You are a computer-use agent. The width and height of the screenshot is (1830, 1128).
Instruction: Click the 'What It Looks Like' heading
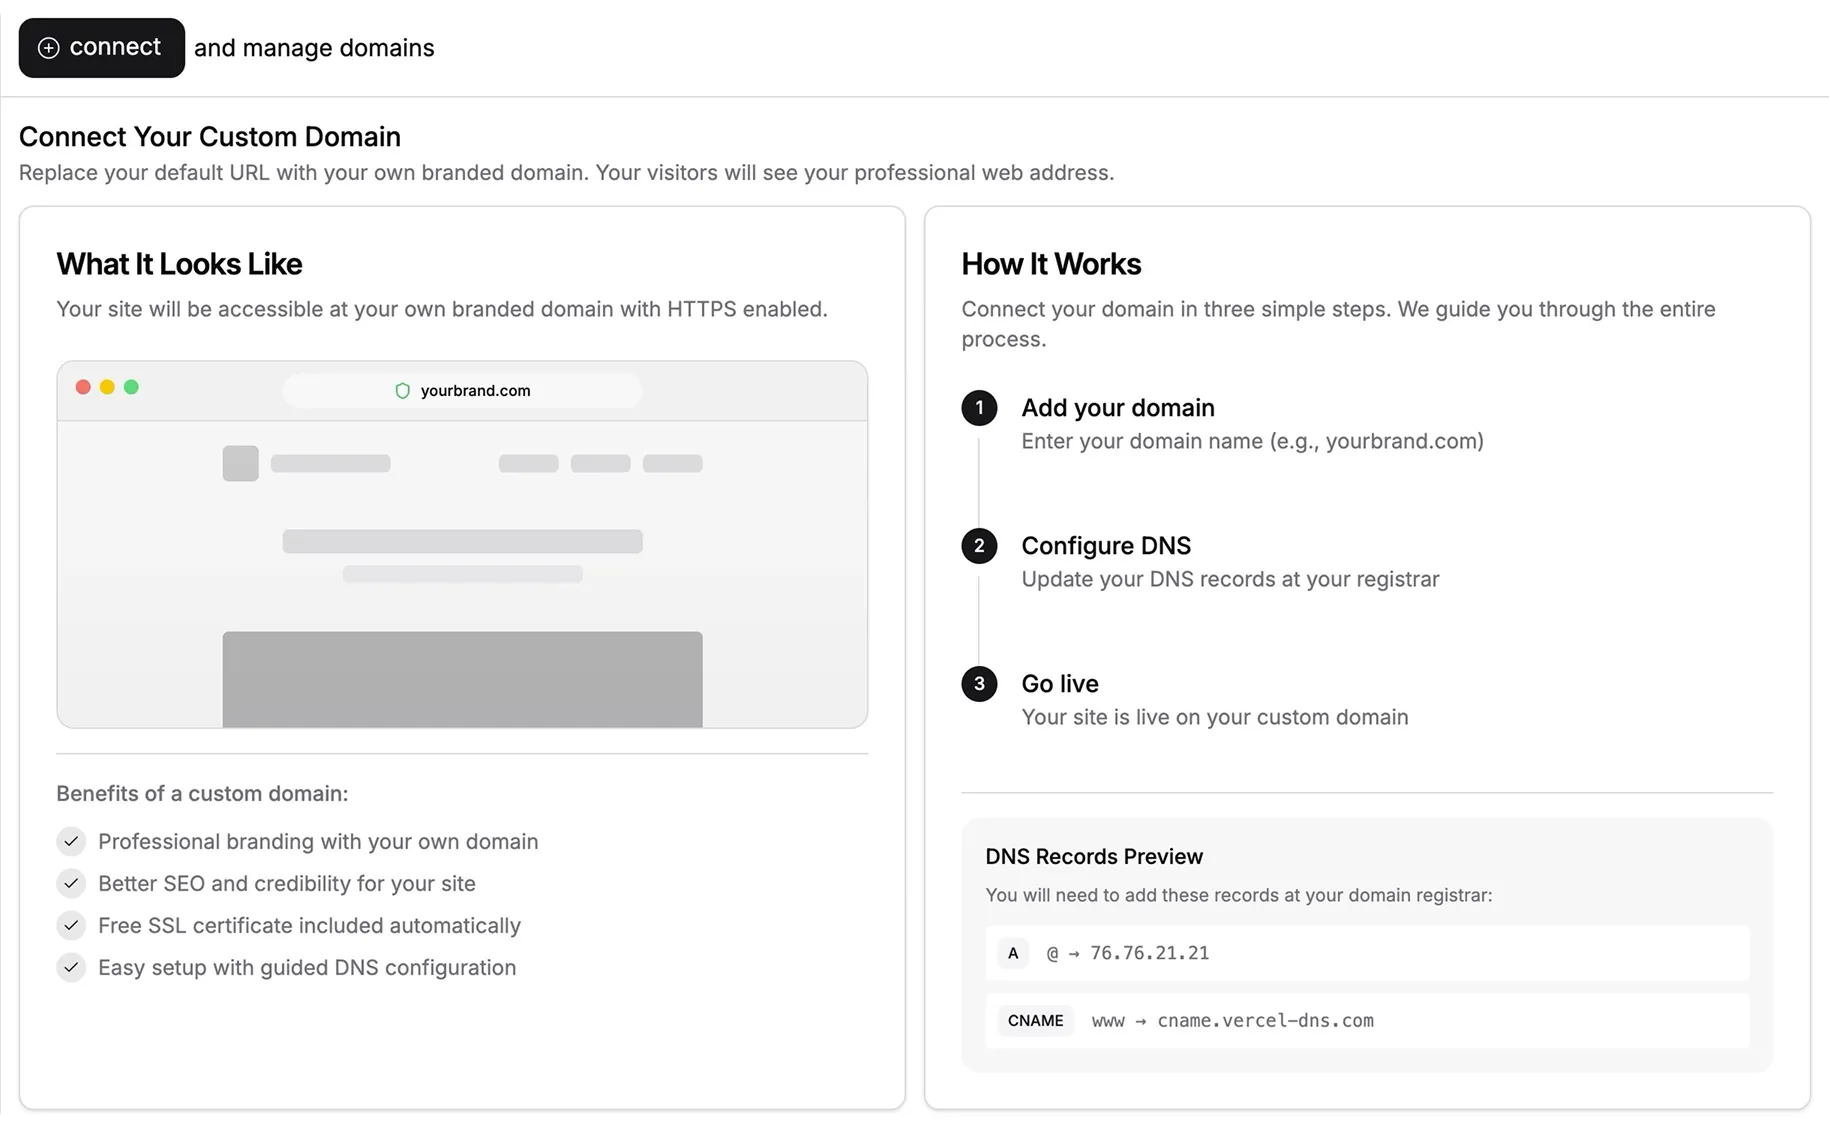click(x=179, y=264)
